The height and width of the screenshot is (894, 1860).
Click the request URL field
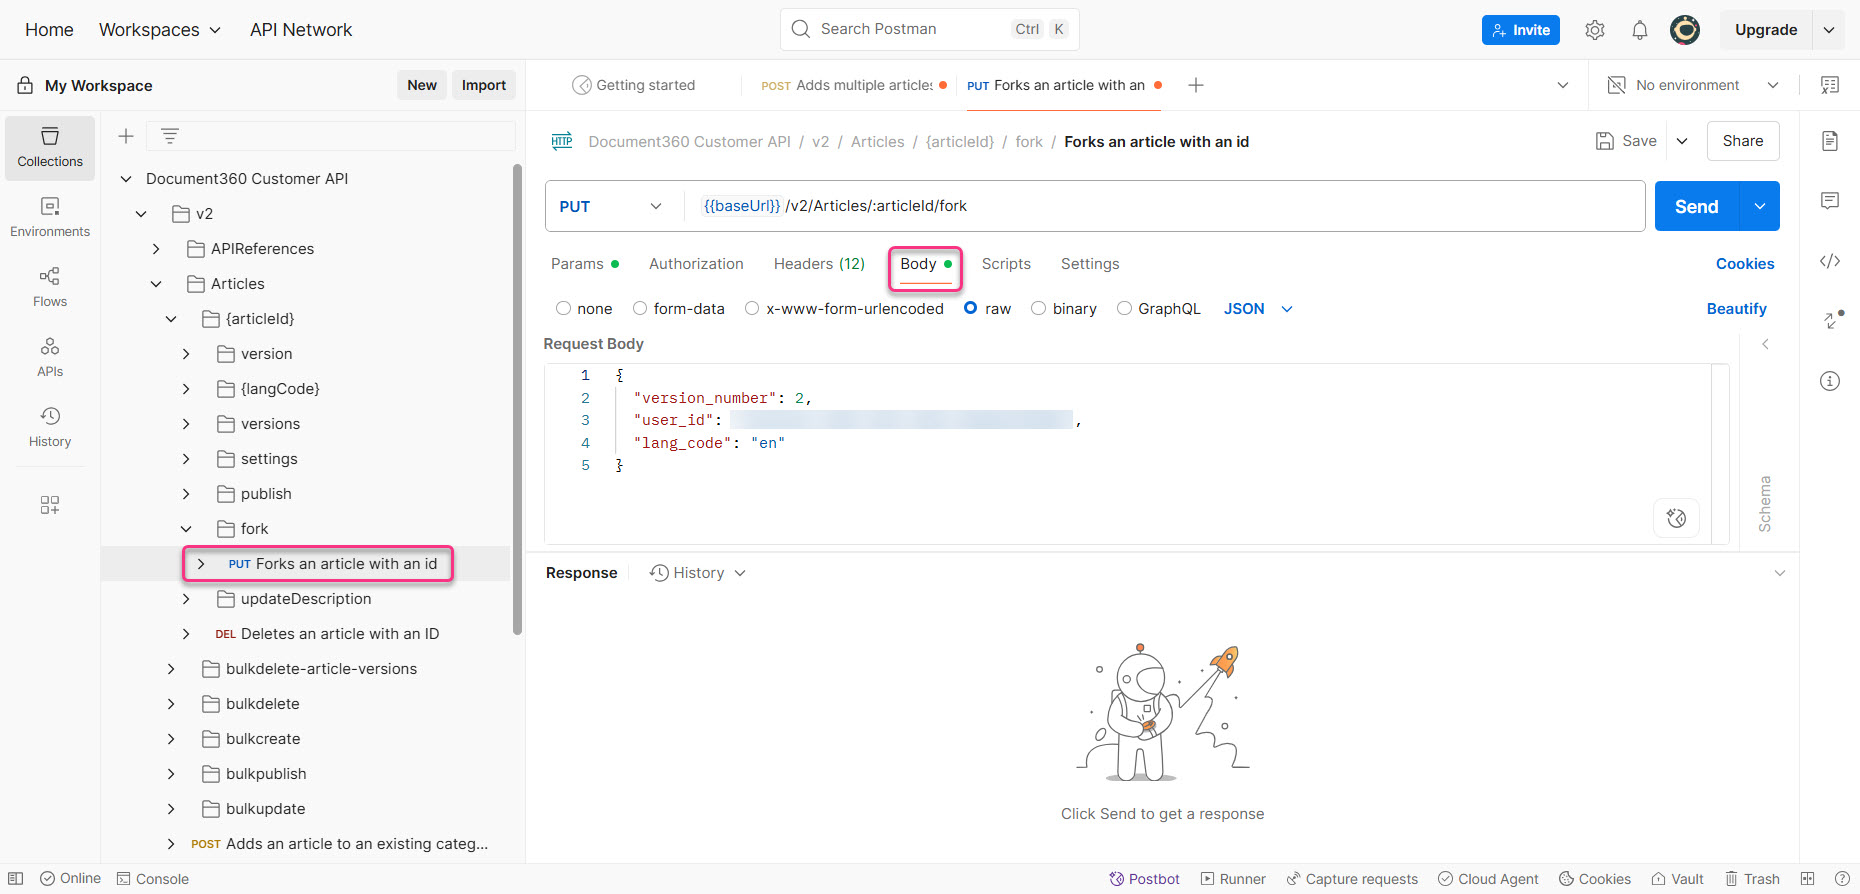point(1164,206)
